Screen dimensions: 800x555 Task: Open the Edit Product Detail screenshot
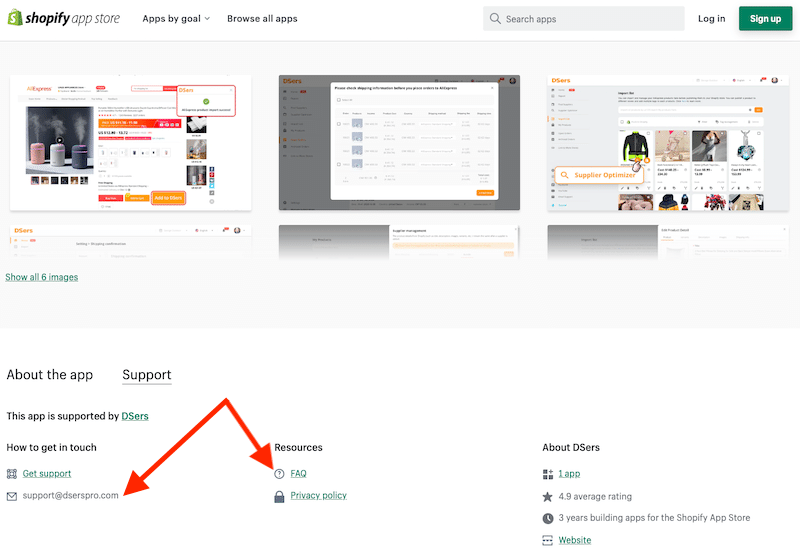click(x=668, y=242)
